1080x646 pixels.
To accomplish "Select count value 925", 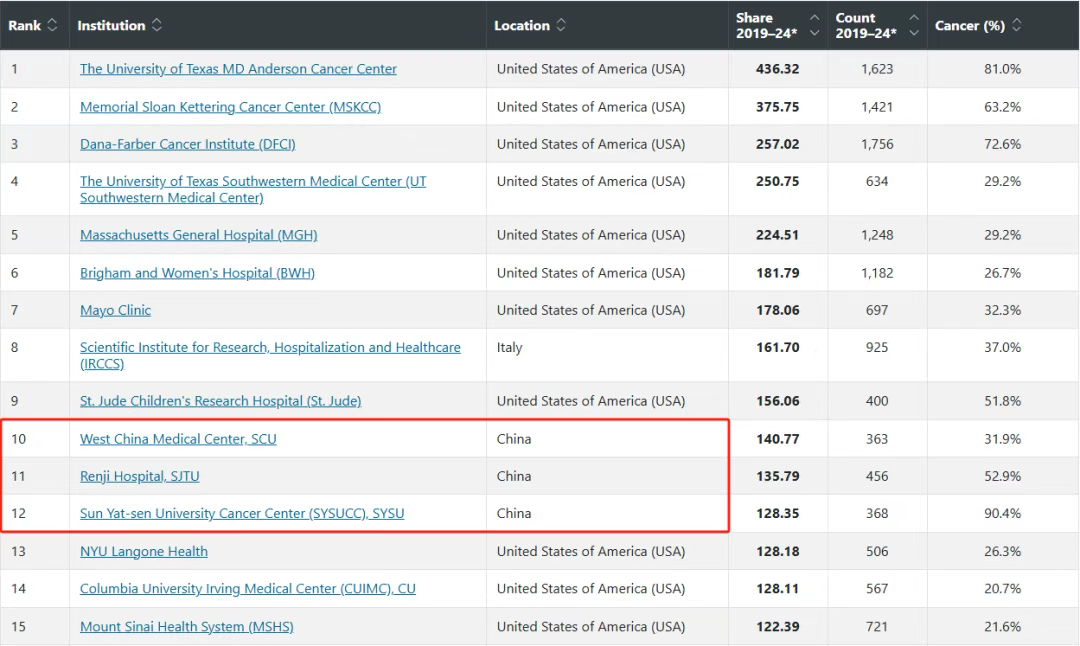I will (x=877, y=347).
